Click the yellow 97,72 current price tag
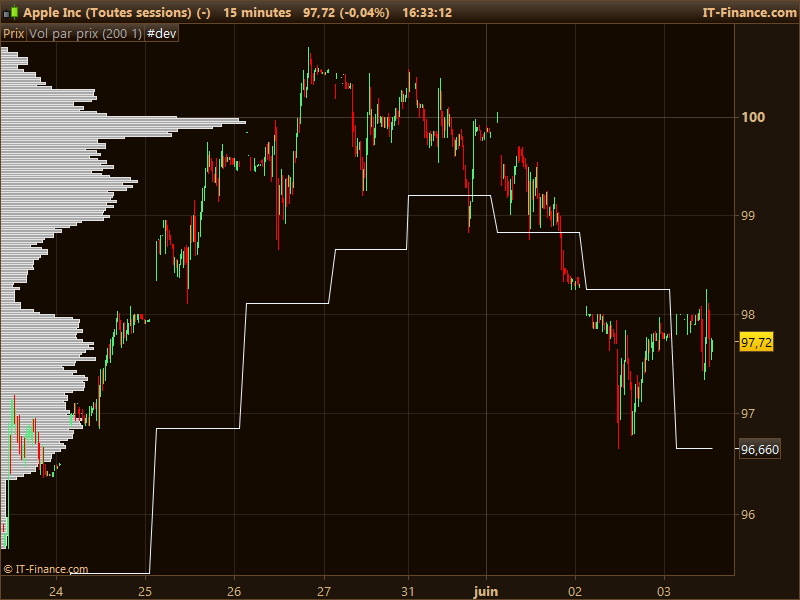 [756, 342]
